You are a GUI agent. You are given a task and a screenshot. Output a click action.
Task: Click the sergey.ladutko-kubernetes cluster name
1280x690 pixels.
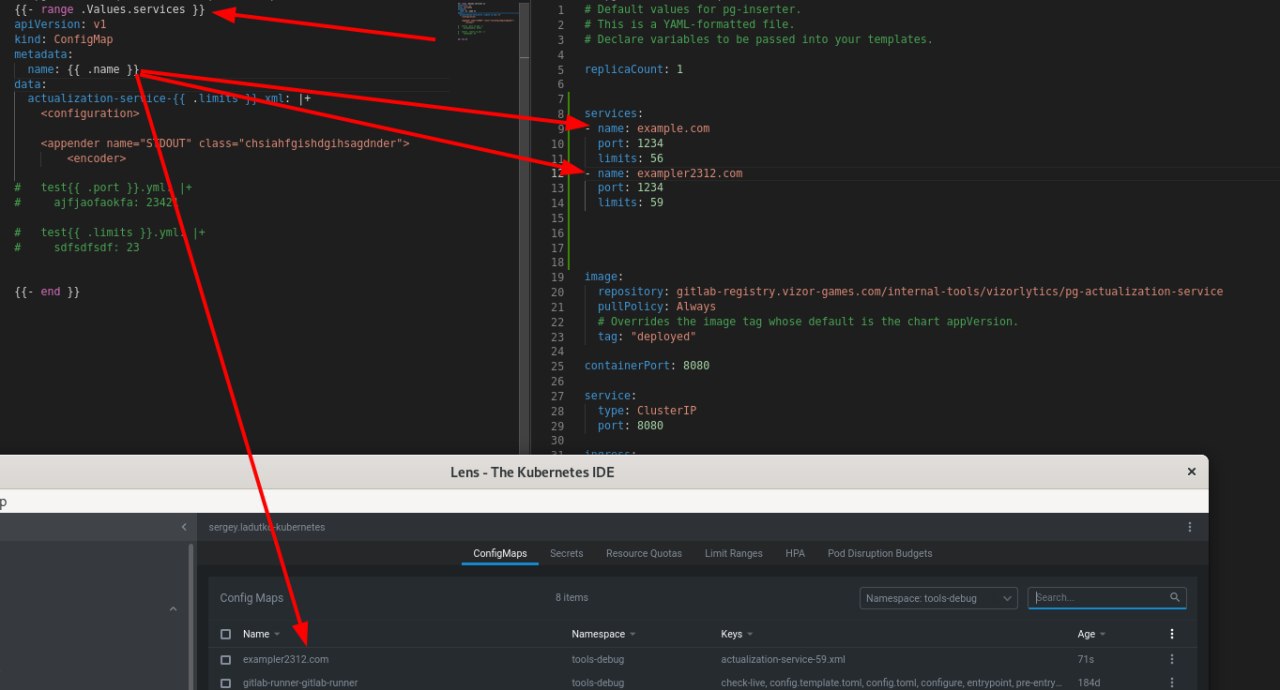[267, 527]
